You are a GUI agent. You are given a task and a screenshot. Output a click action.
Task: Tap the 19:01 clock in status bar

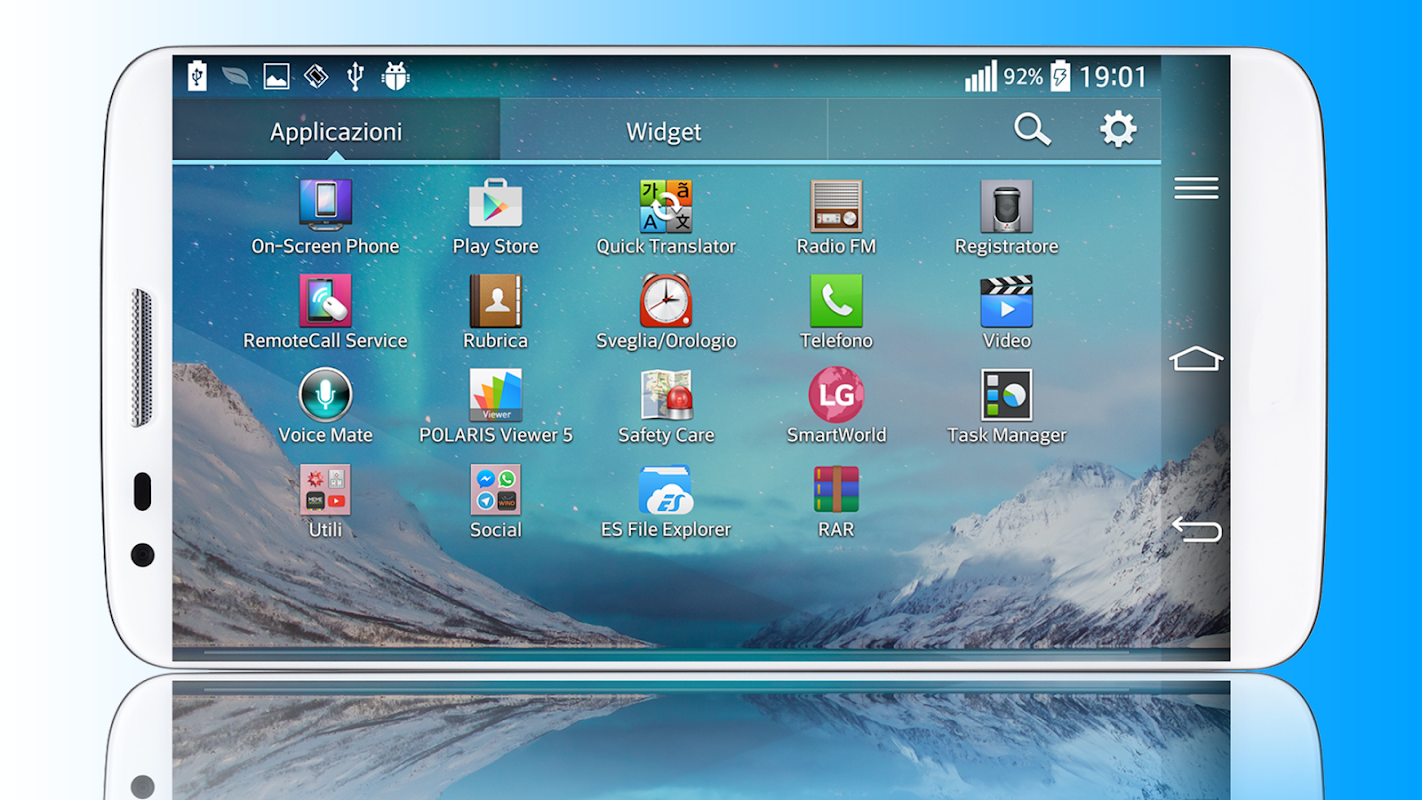coord(1113,76)
